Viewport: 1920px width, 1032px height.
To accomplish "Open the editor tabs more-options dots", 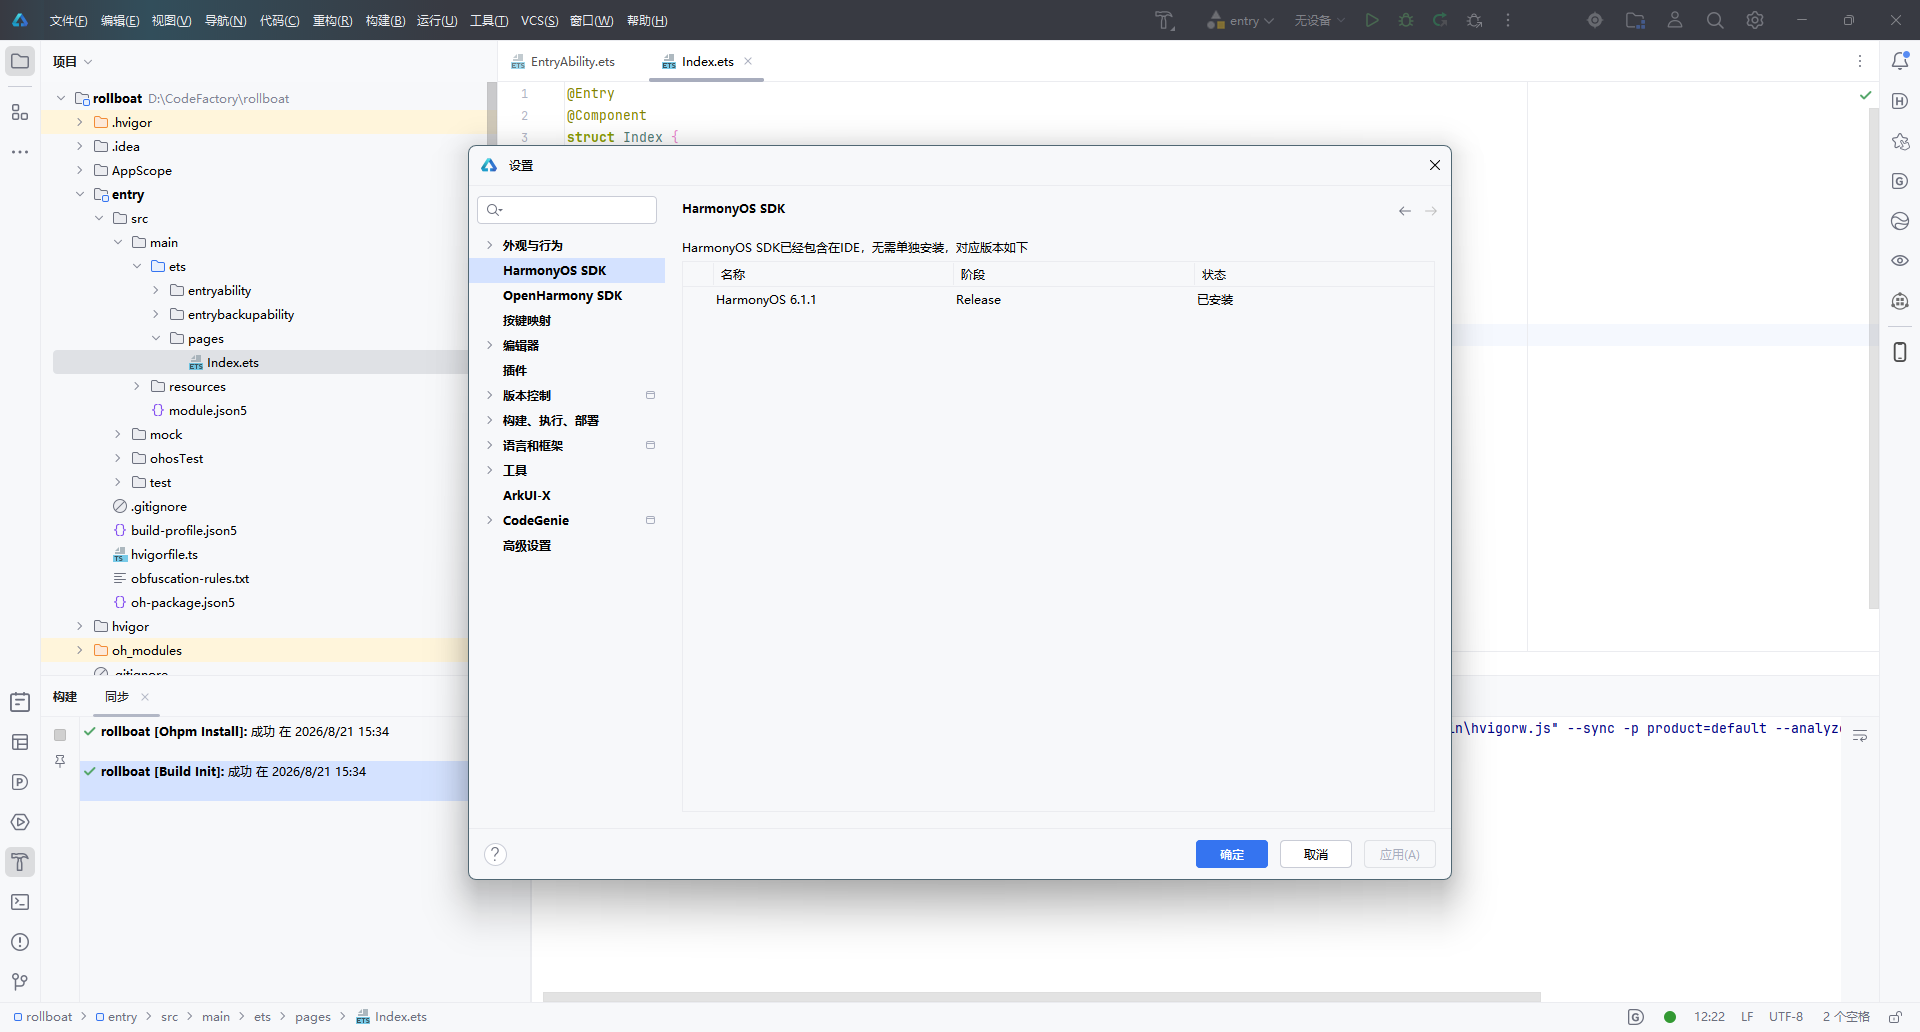I will tap(1860, 61).
